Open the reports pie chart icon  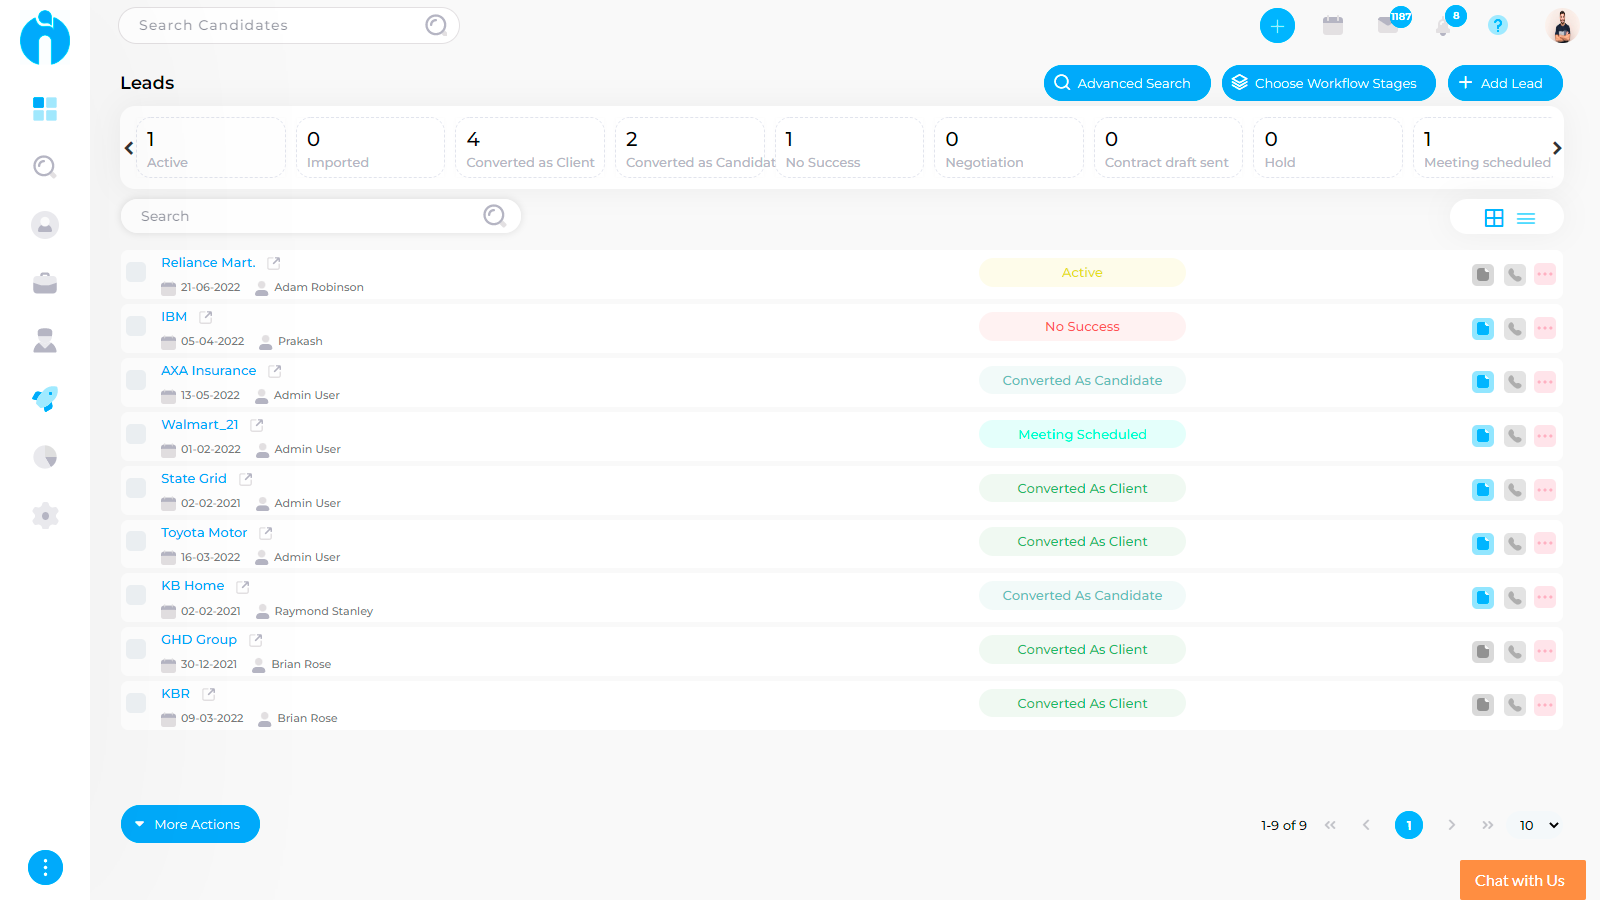click(x=45, y=457)
